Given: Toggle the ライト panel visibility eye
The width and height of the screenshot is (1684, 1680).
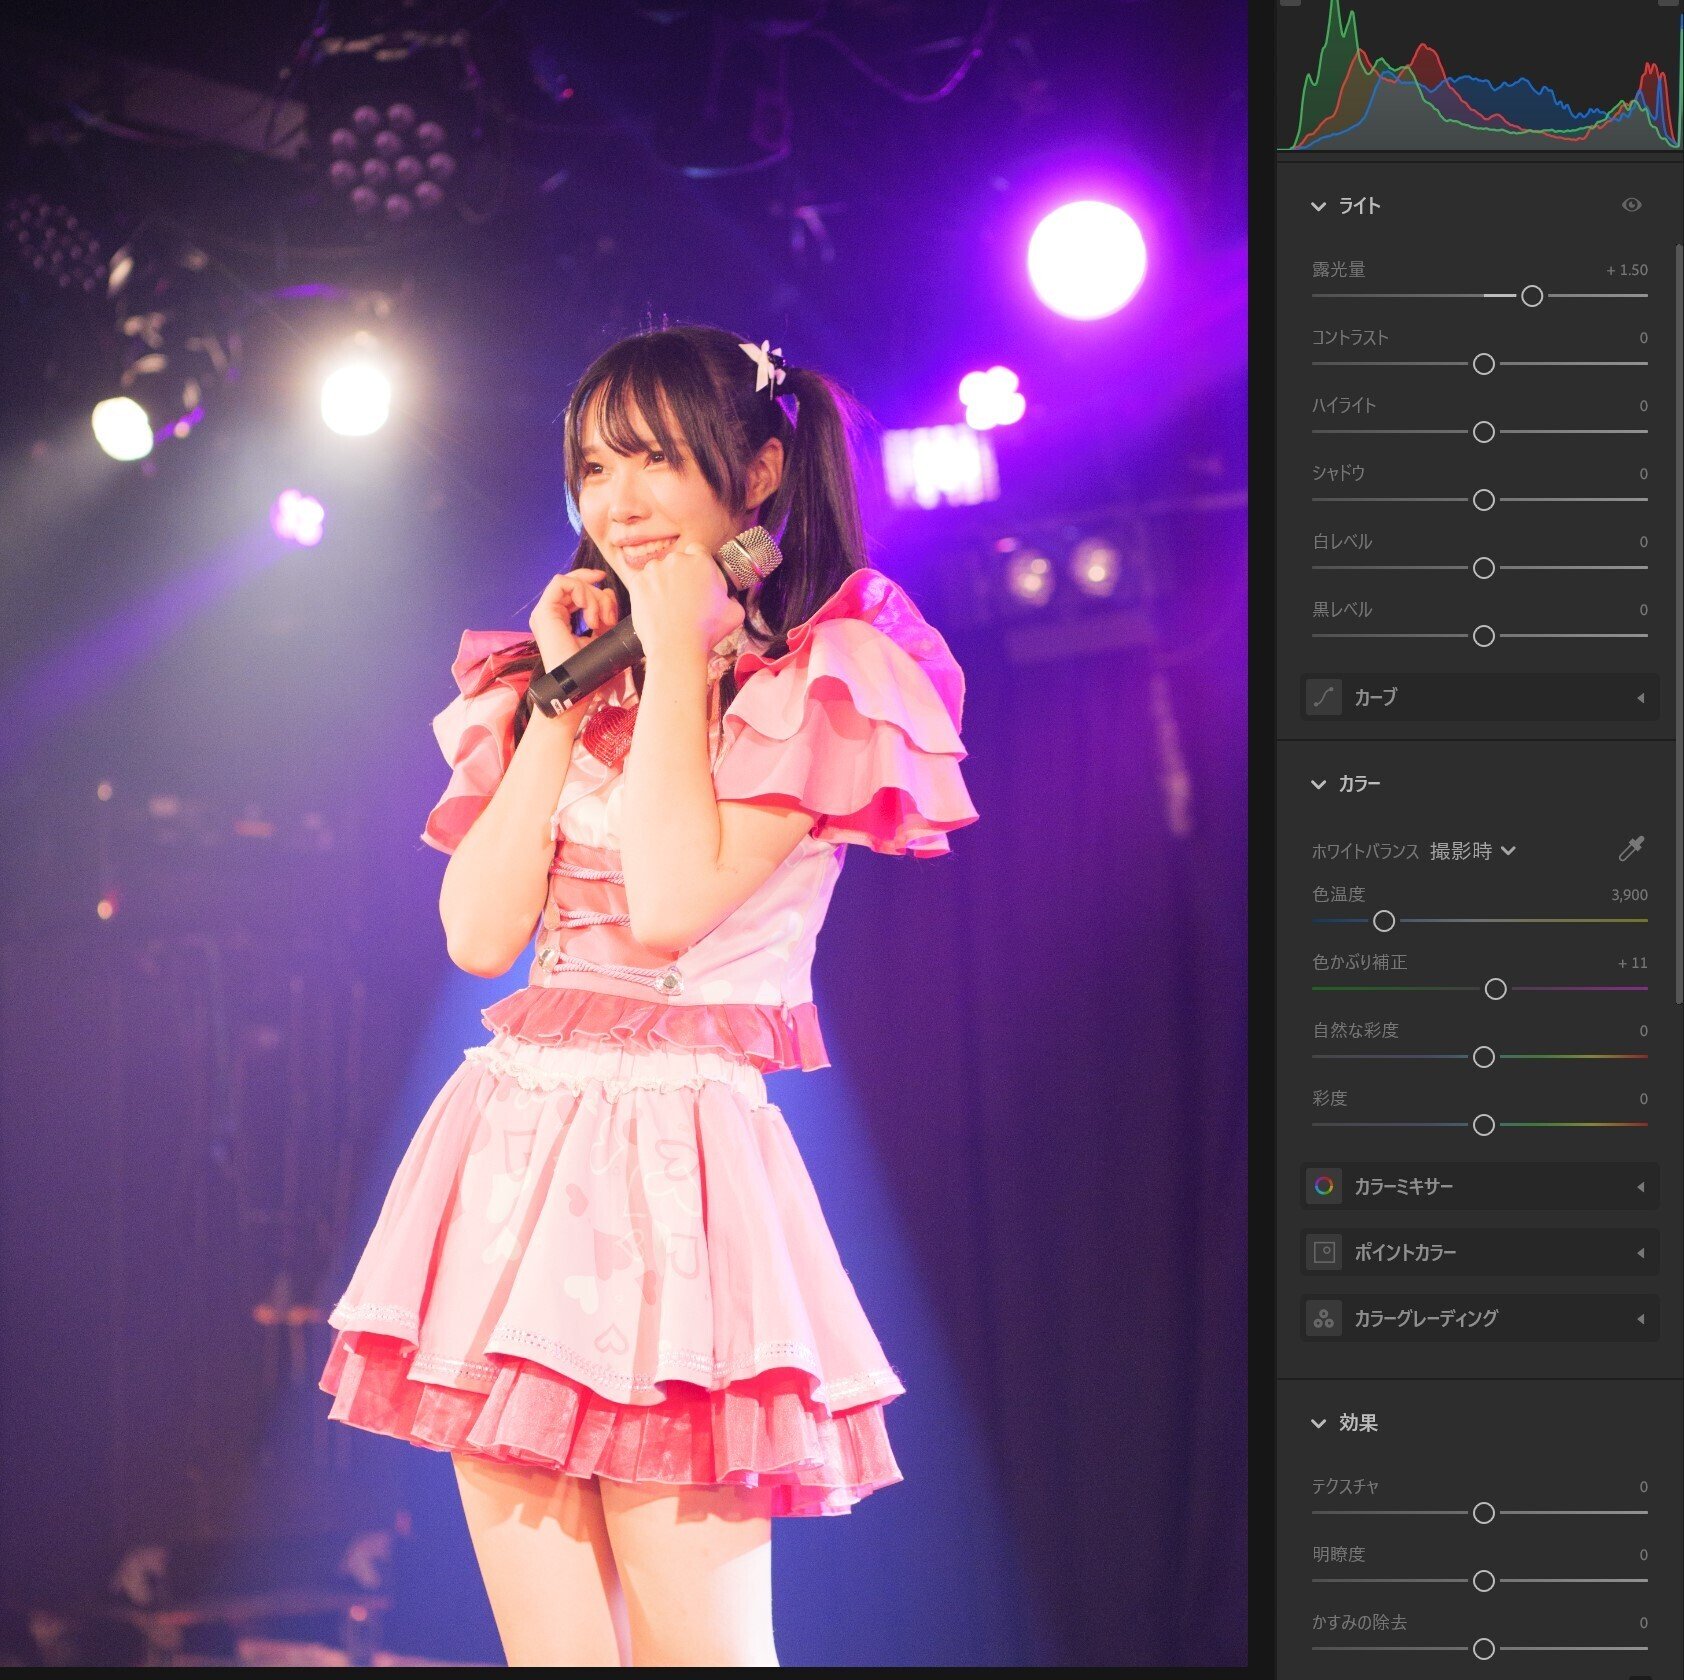Looking at the screenshot, I should [x=1631, y=205].
